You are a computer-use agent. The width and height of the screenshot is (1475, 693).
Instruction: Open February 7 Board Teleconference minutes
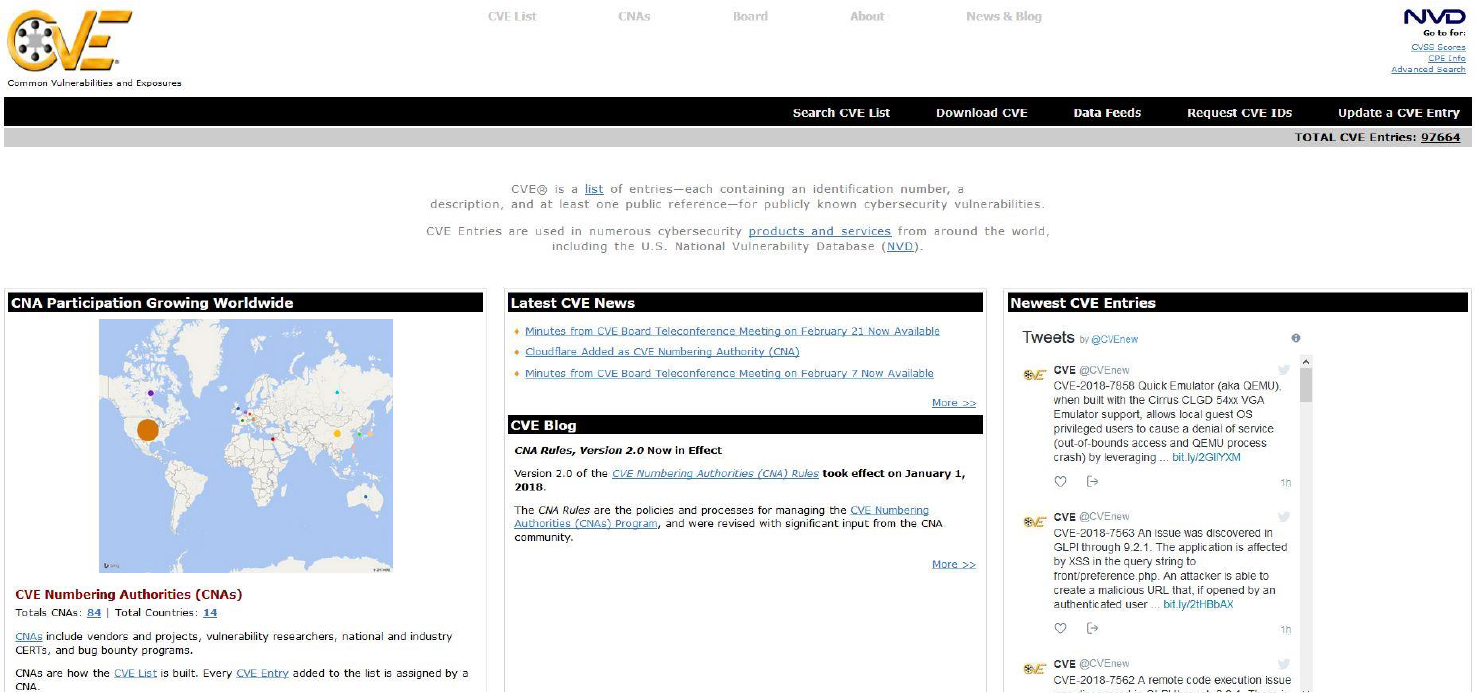729,373
